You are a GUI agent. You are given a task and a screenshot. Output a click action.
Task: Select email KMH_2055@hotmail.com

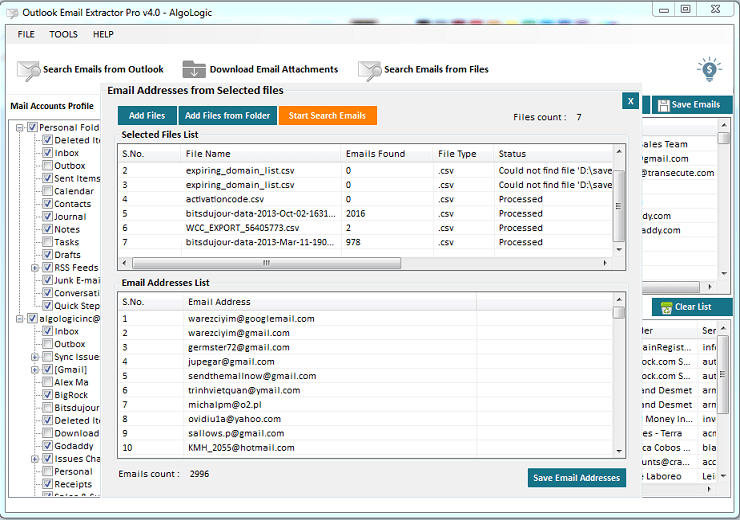click(x=366, y=448)
